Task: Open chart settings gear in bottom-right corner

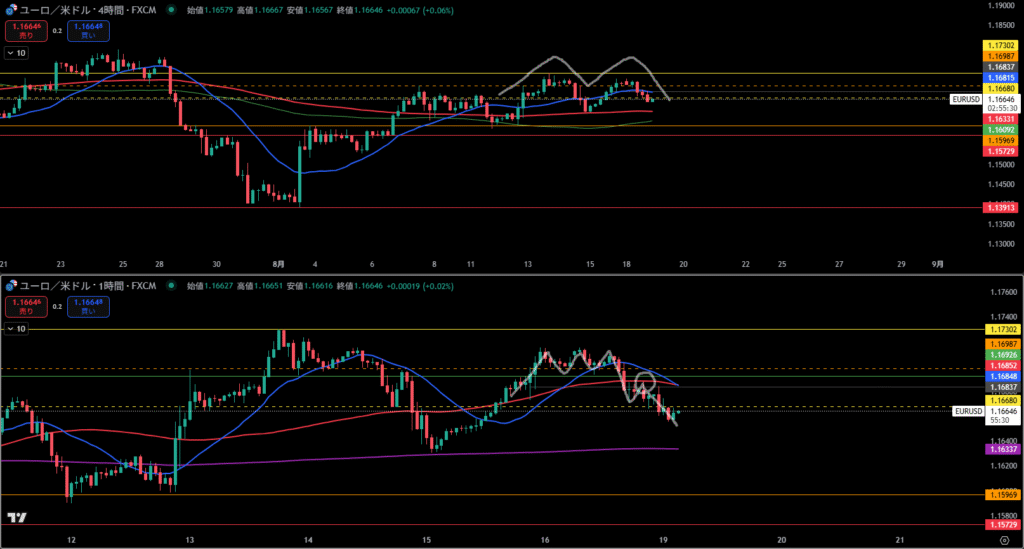Action: click(1003, 540)
